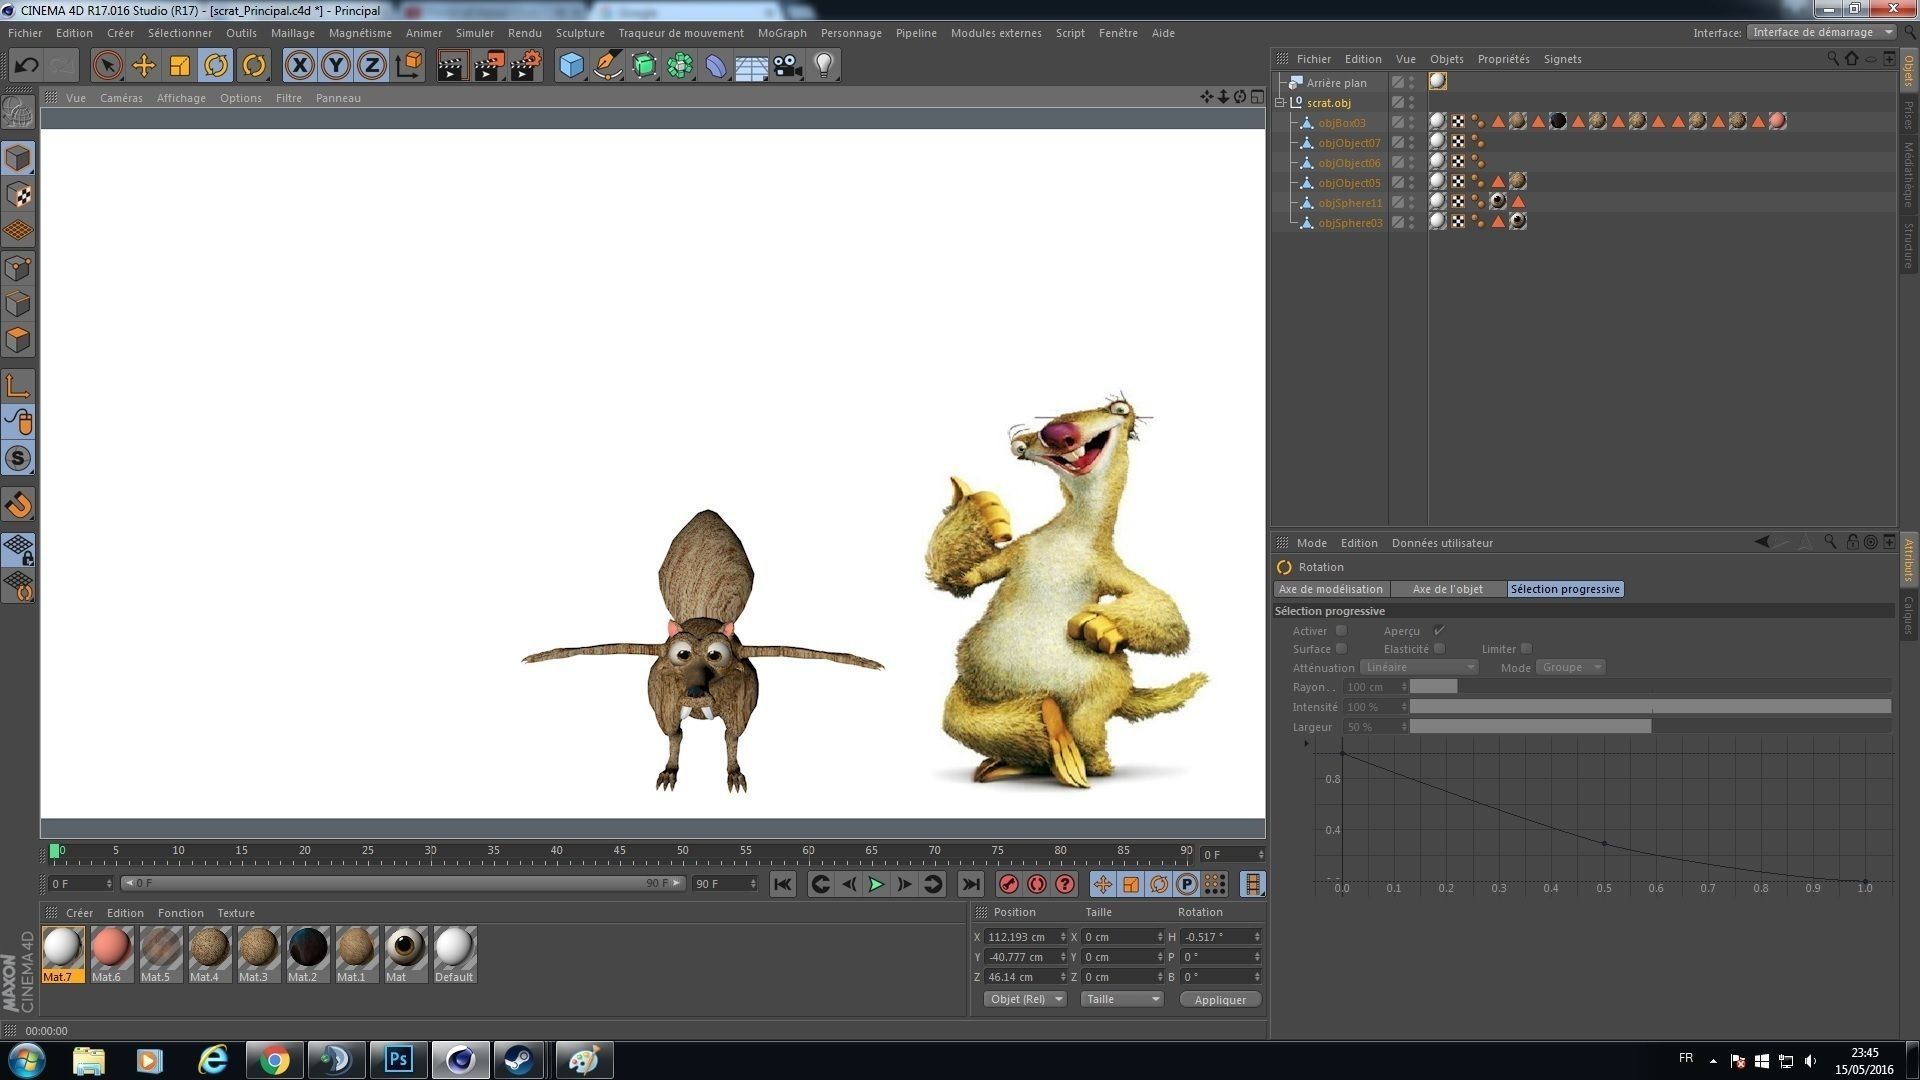Open the Taille coordinates dropdown
Image resolution: width=1920 pixels, height=1080 pixels.
click(x=1122, y=999)
